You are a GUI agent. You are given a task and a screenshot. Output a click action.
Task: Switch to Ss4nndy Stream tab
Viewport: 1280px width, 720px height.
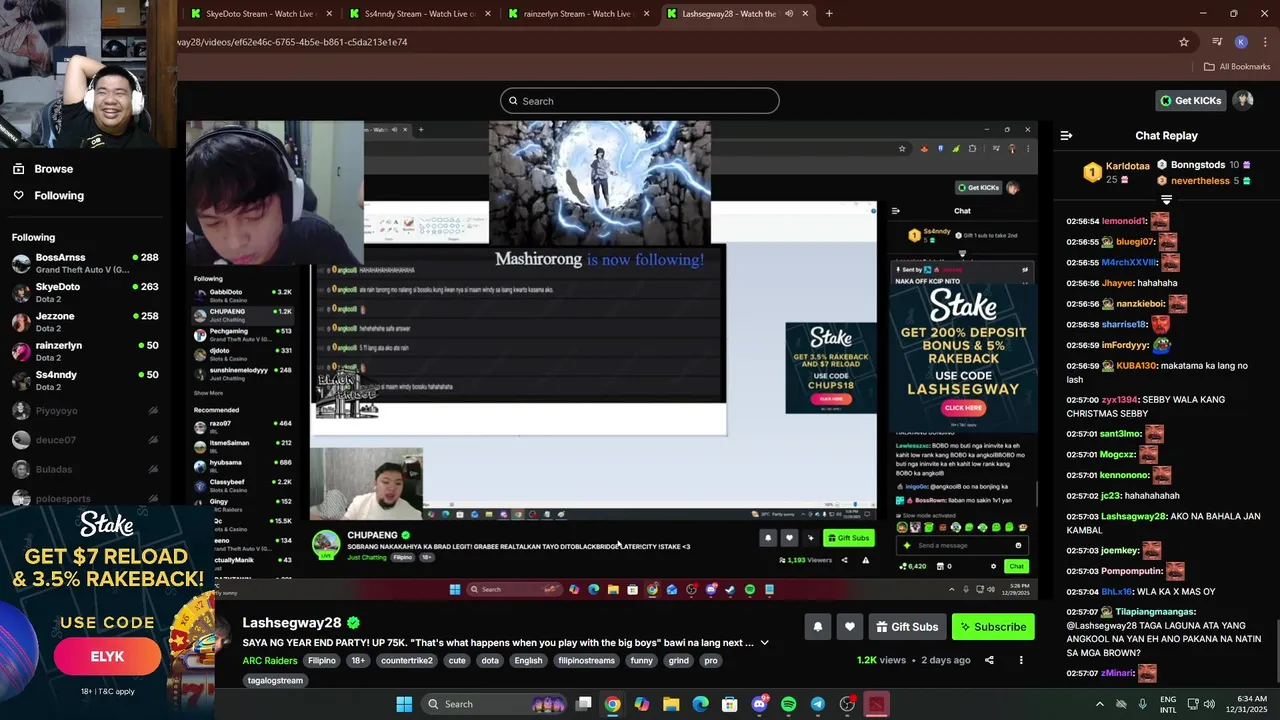click(x=418, y=14)
